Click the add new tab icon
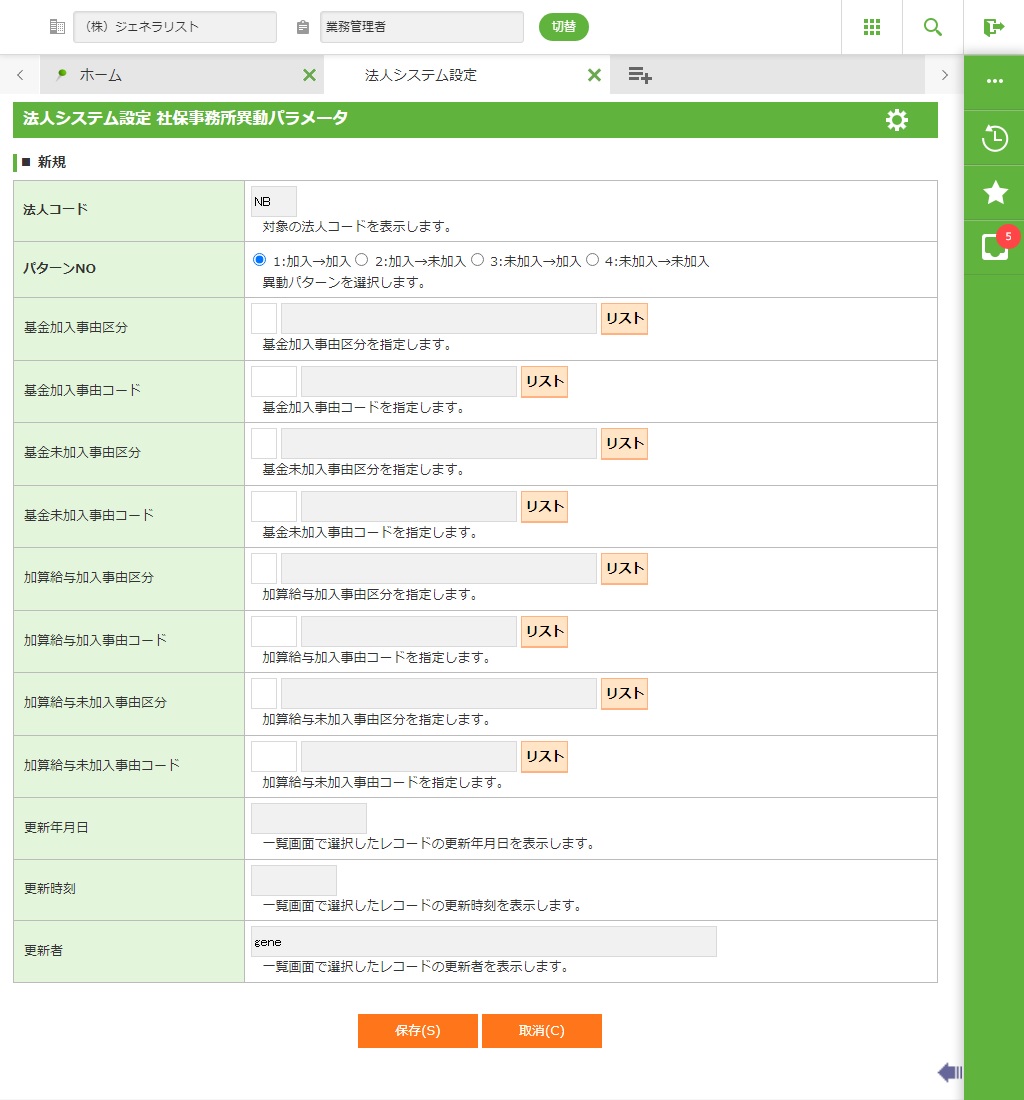Image resolution: width=1024 pixels, height=1100 pixels. tap(640, 75)
